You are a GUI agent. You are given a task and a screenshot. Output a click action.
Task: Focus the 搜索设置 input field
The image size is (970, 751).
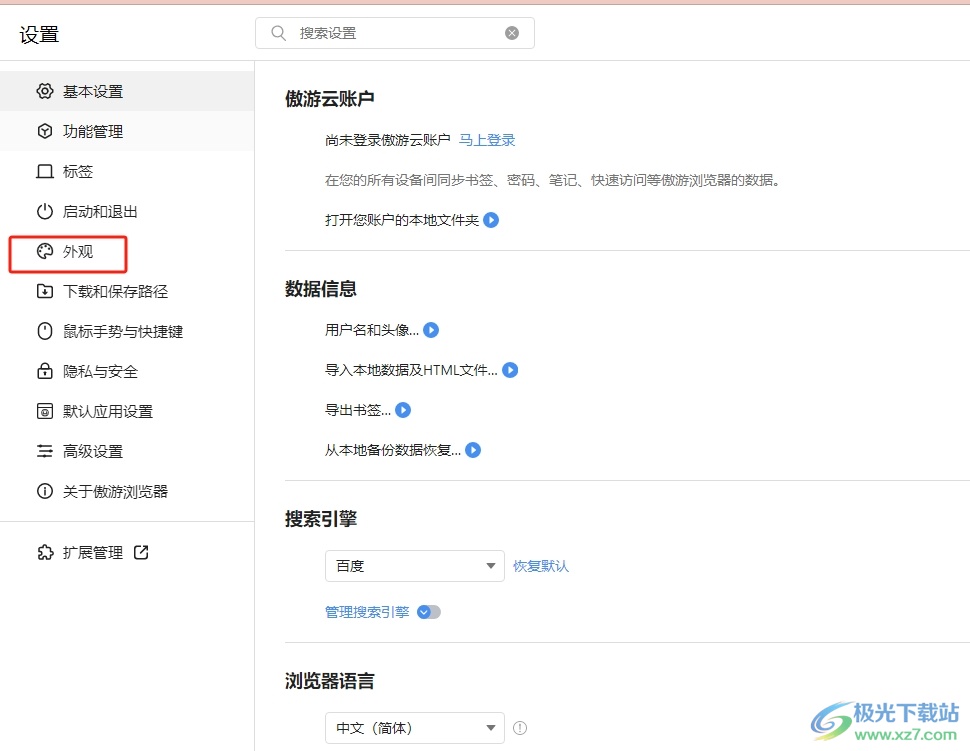[395, 33]
